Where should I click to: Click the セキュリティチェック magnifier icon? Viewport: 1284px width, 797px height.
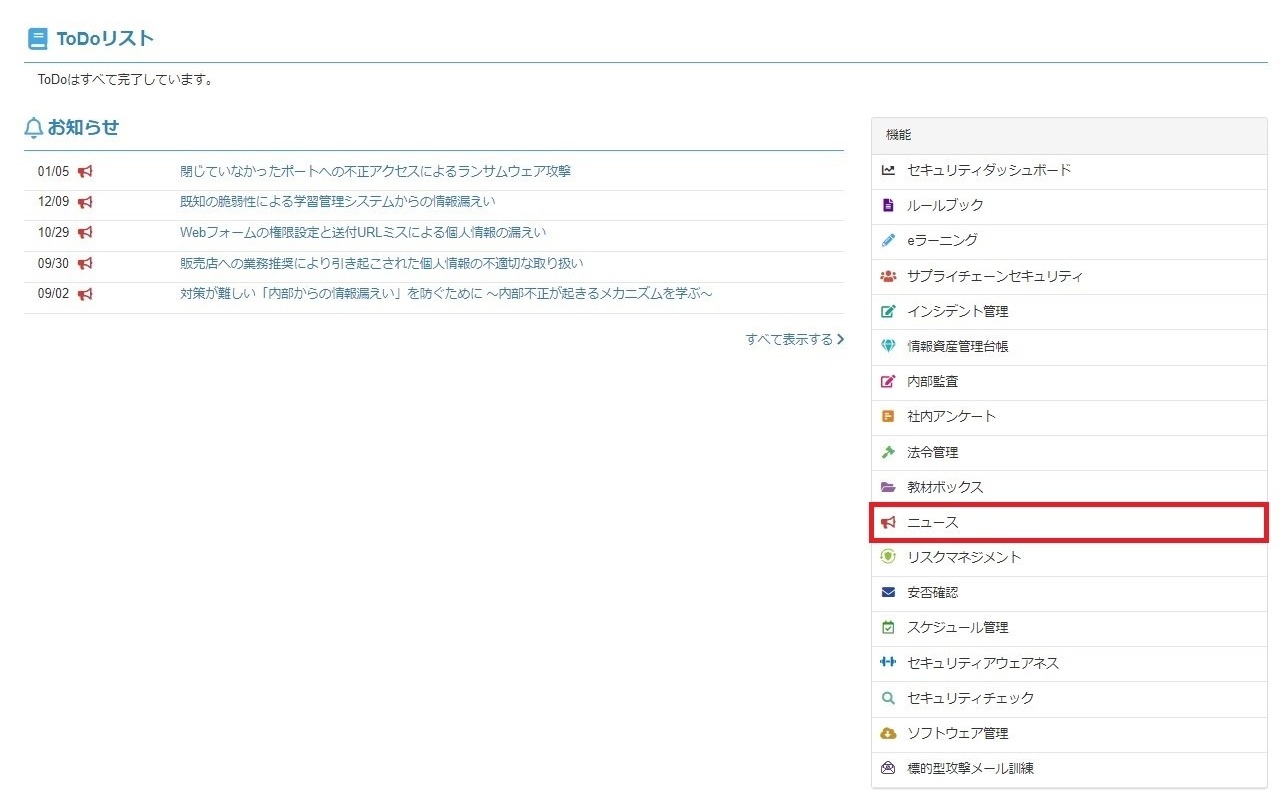point(888,698)
